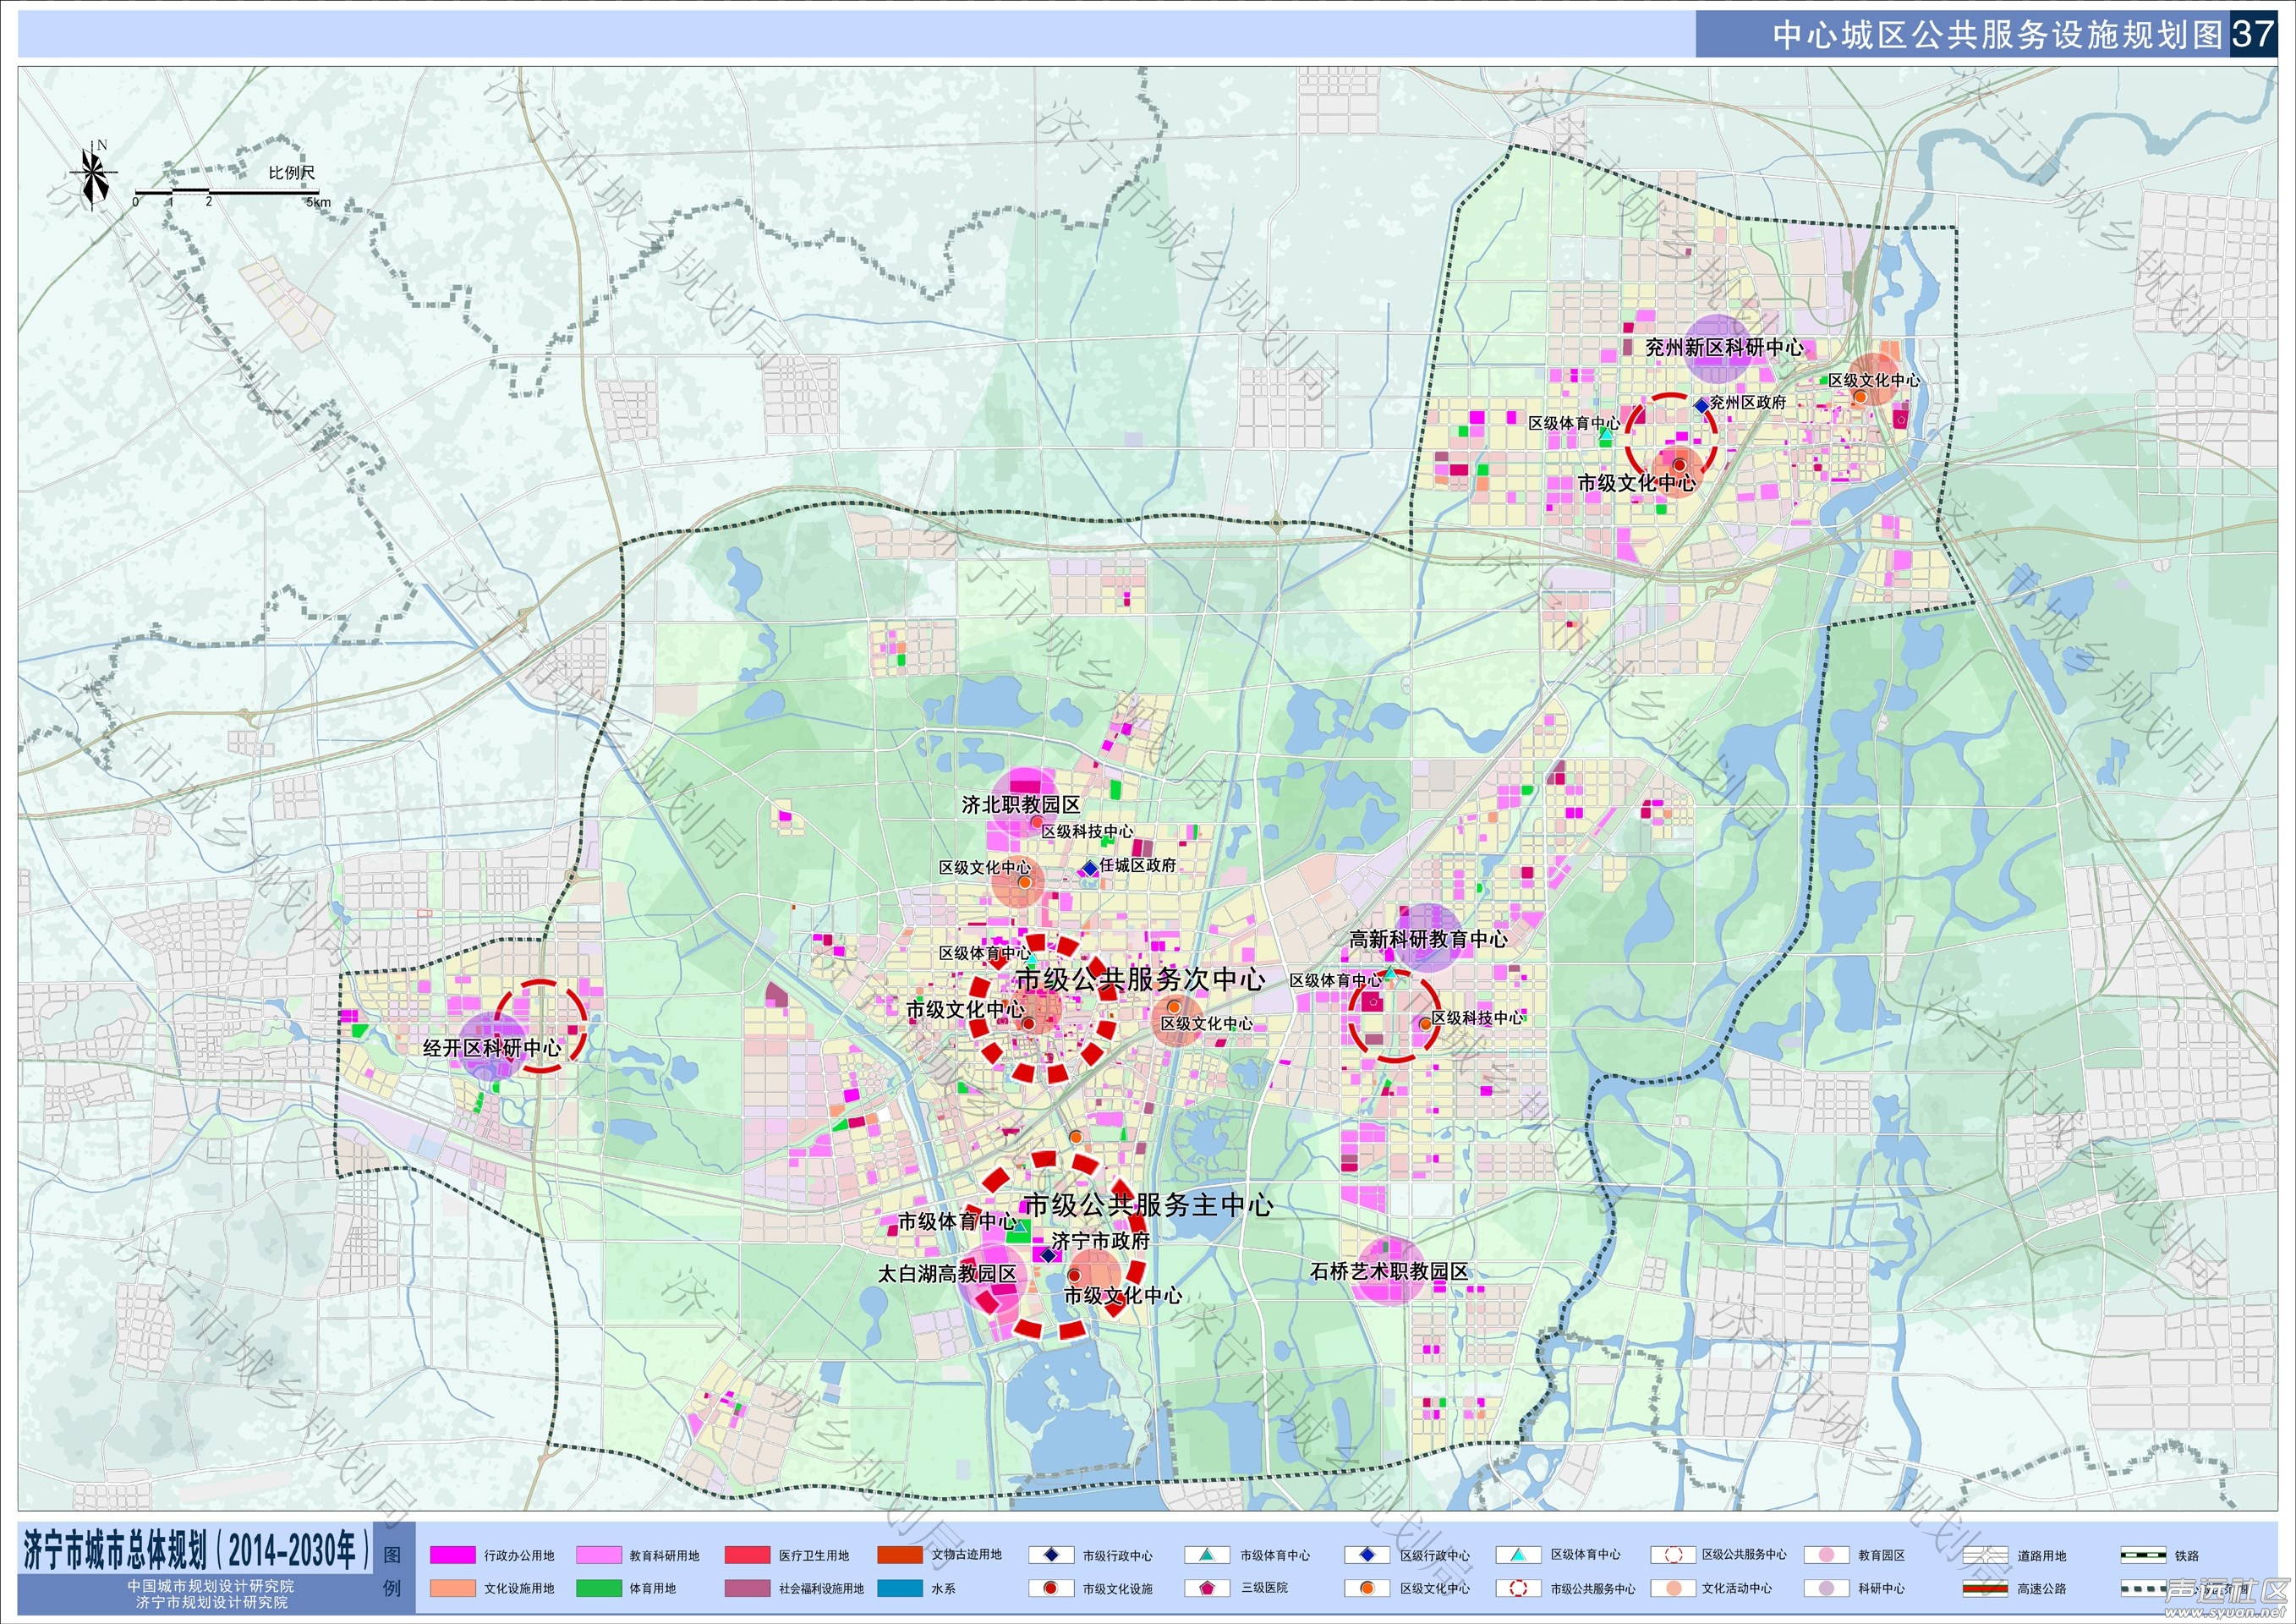The width and height of the screenshot is (2296, 1624).
Task: Click the 石桥艺术职教园区 label
Action: coord(1390,1271)
